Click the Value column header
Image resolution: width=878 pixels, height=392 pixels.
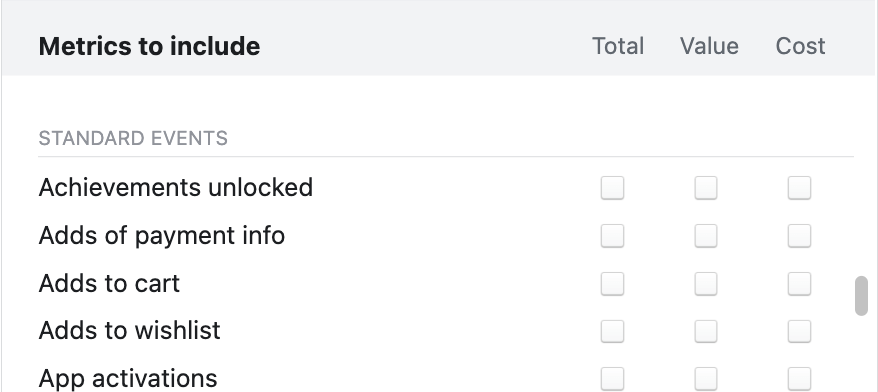tap(709, 46)
